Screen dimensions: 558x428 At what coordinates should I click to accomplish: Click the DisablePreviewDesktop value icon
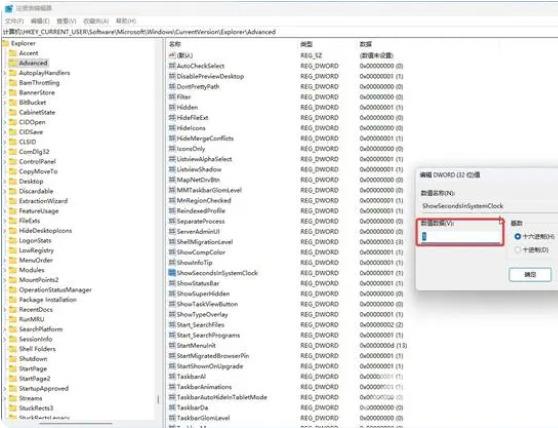tap(172, 76)
